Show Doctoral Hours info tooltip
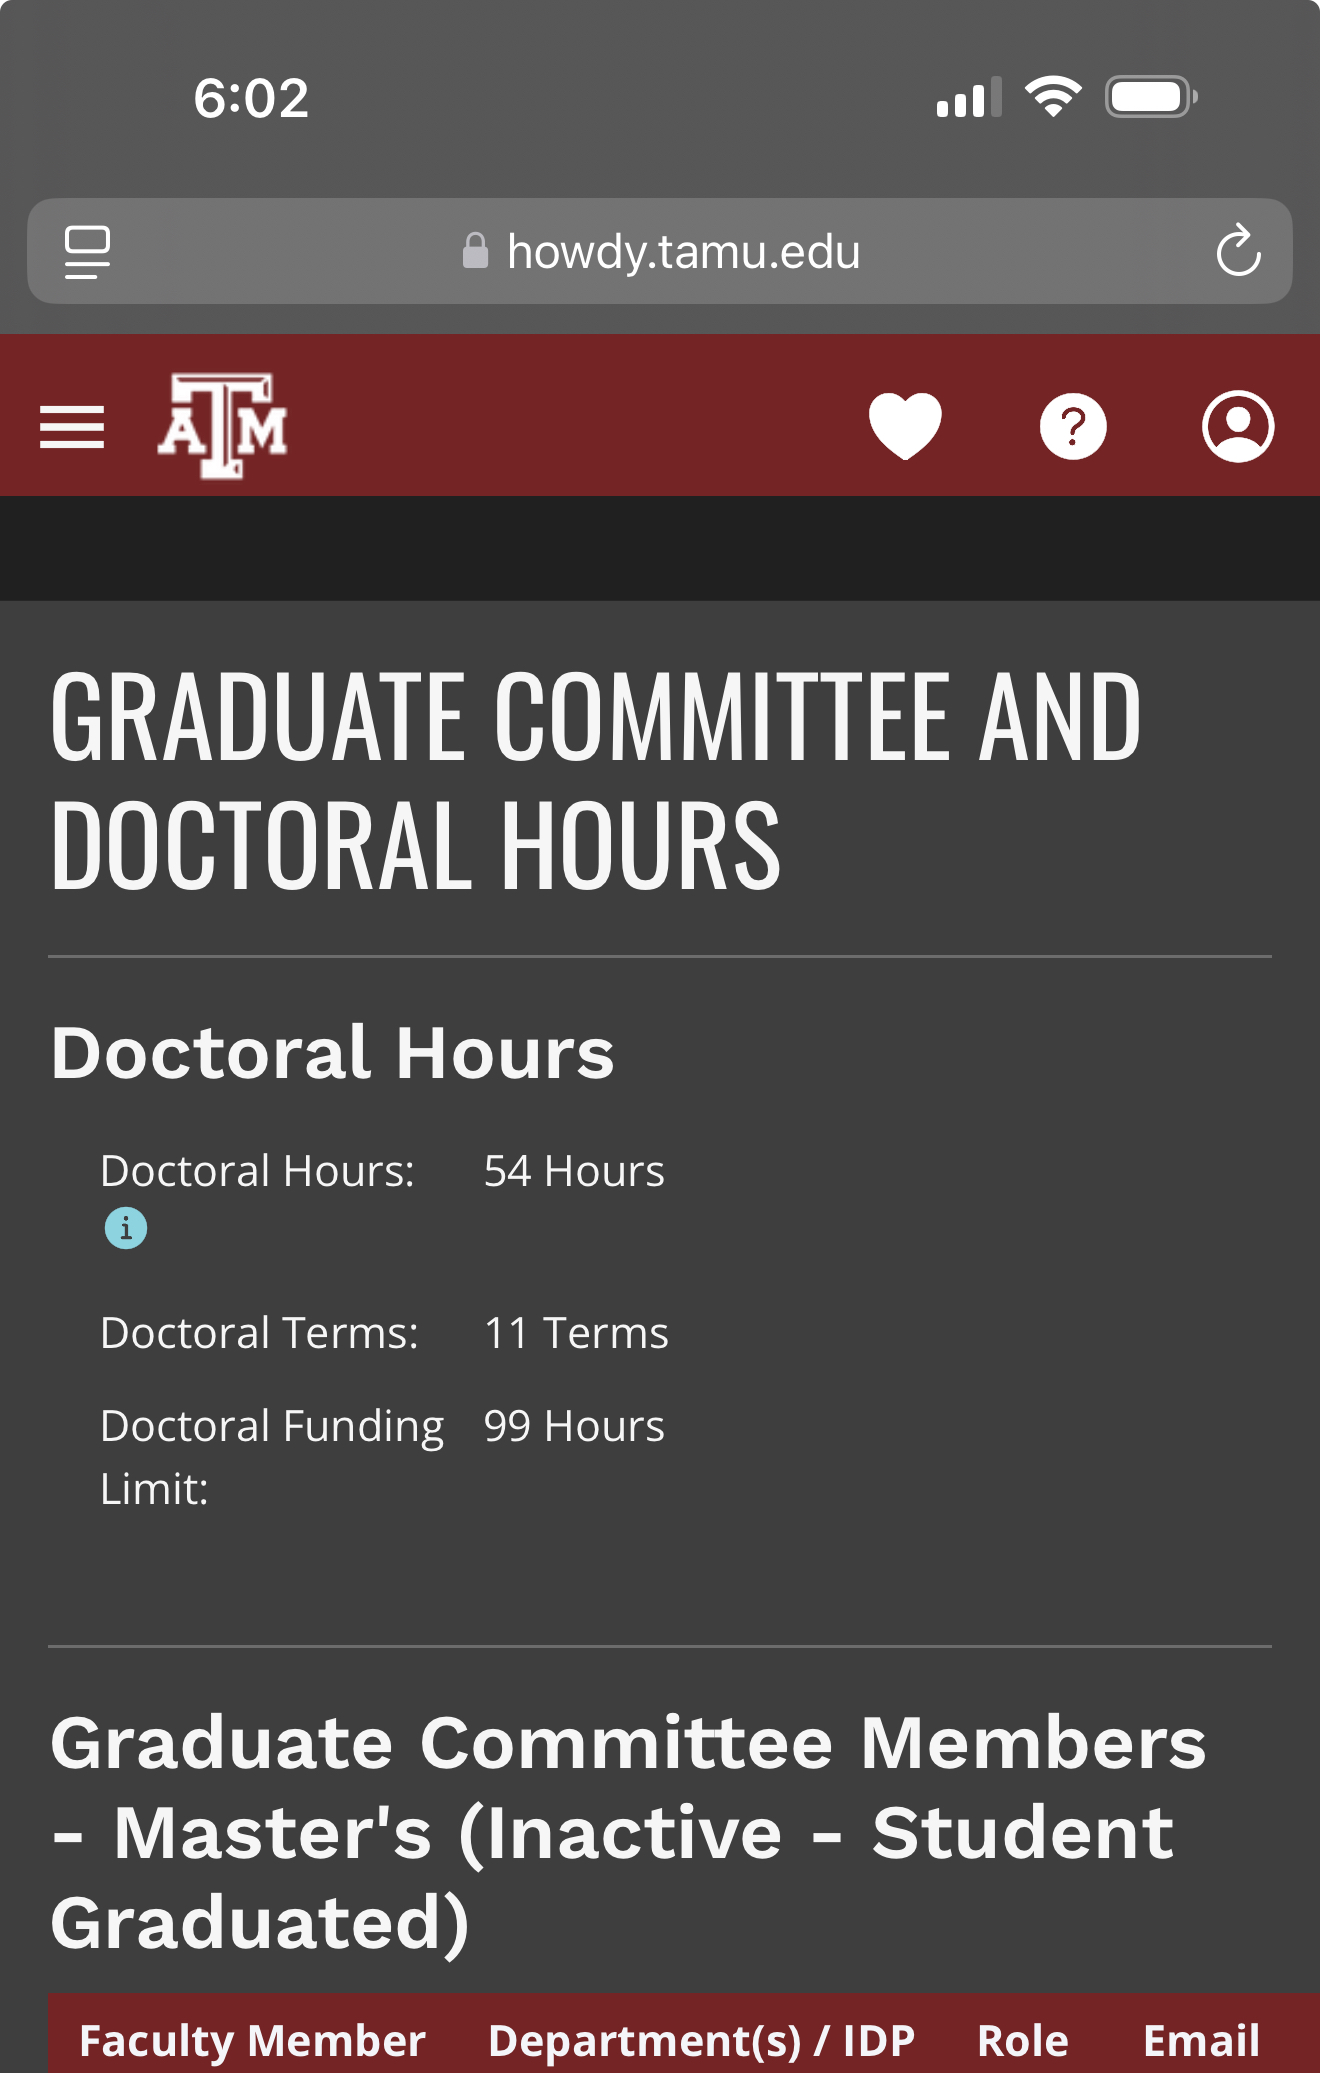Viewport: 1320px width, 2073px height. pyautogui.click(x=126, y=1228)
